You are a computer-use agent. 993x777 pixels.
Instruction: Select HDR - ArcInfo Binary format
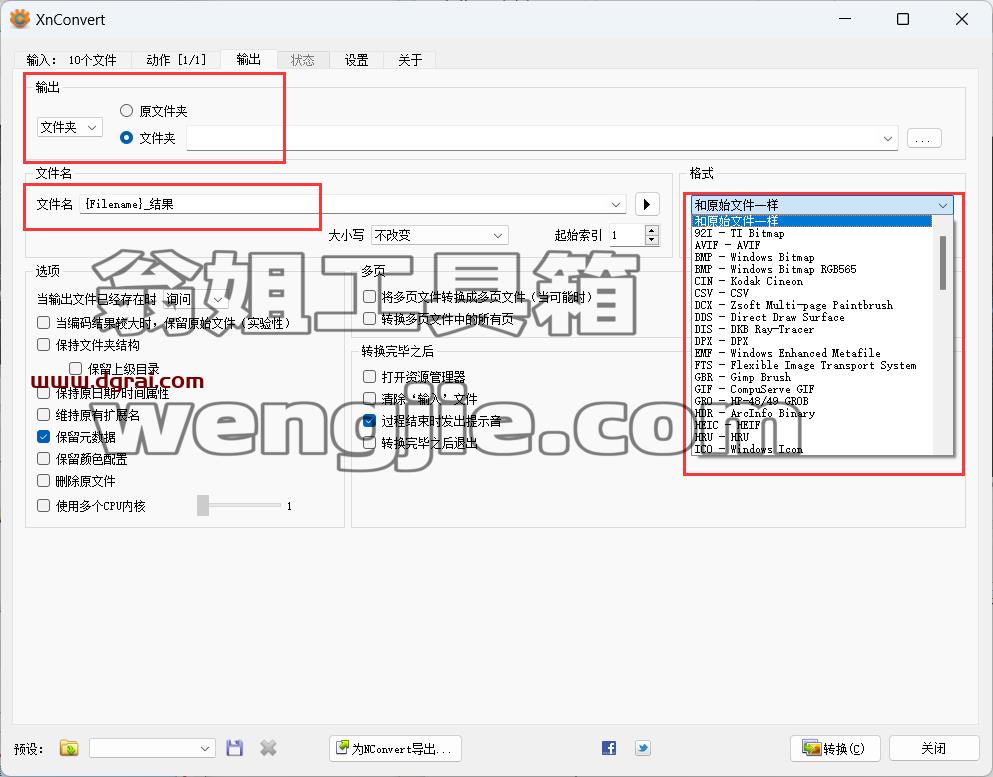[812, 414]
